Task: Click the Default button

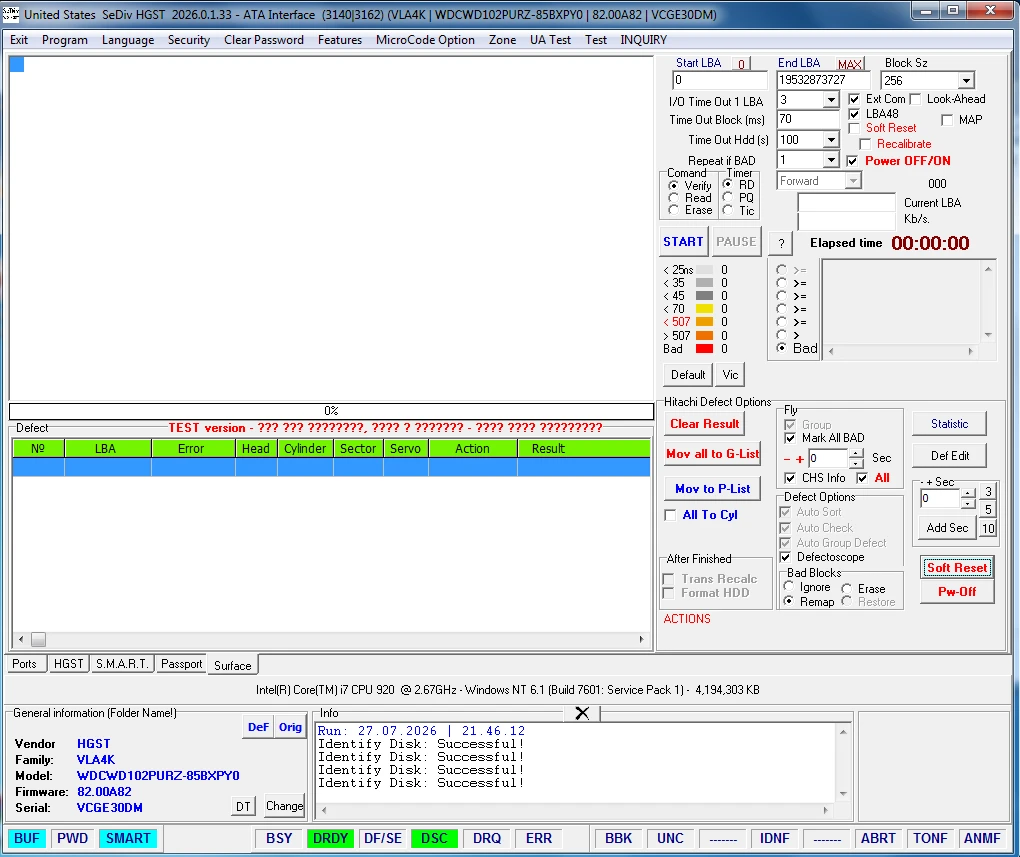Action: coord(688,375)
